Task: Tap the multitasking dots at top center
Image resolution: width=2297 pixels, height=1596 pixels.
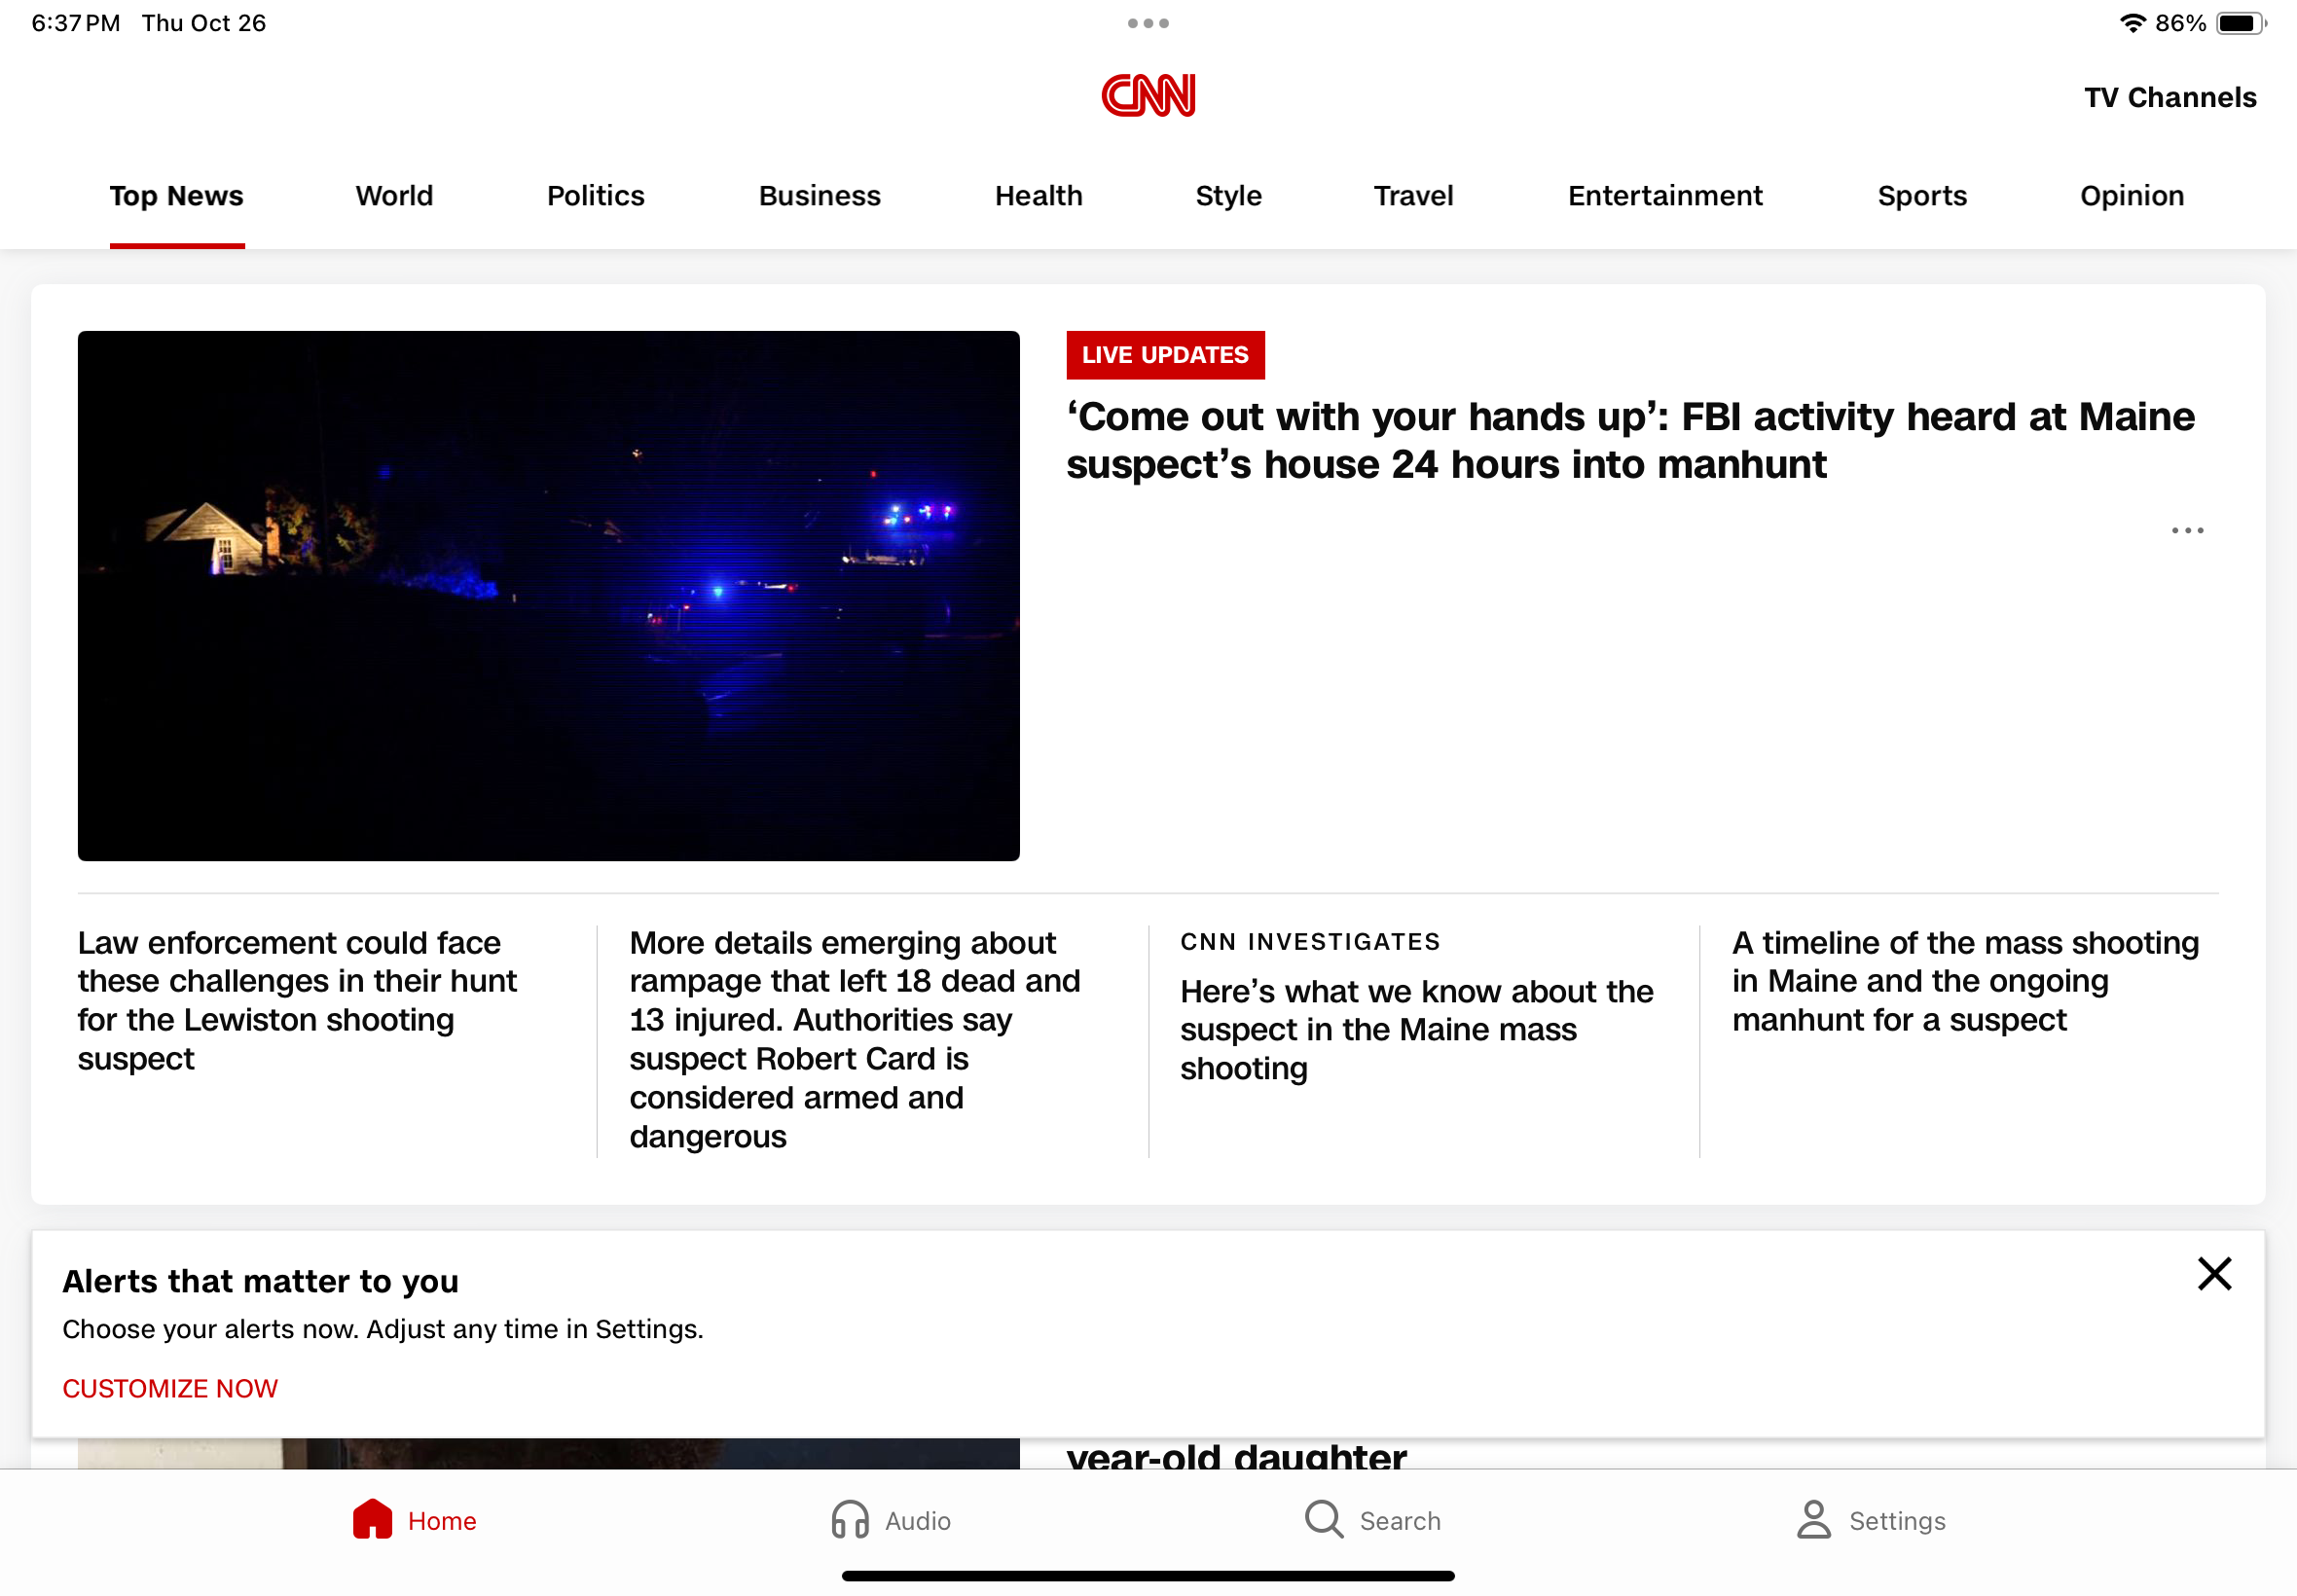Action: point(1148,23)
